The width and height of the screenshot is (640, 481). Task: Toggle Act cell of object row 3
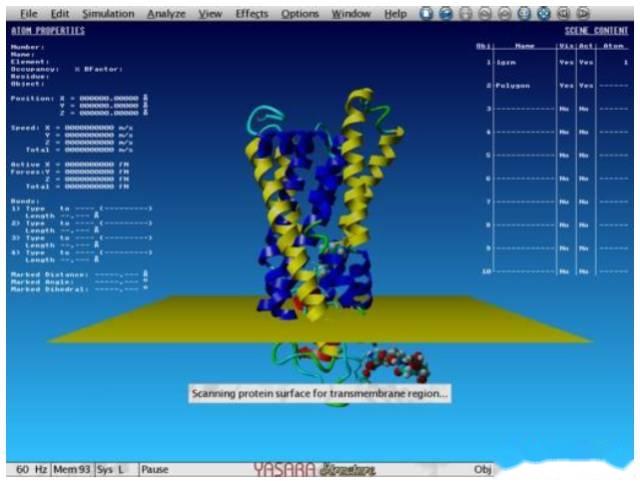(x=584, y=109)
